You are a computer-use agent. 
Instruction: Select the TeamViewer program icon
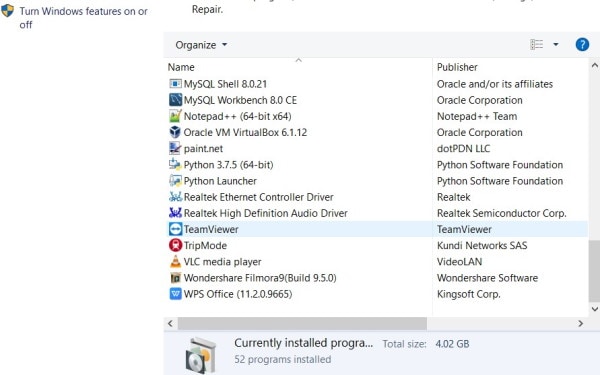coord(175,229)
